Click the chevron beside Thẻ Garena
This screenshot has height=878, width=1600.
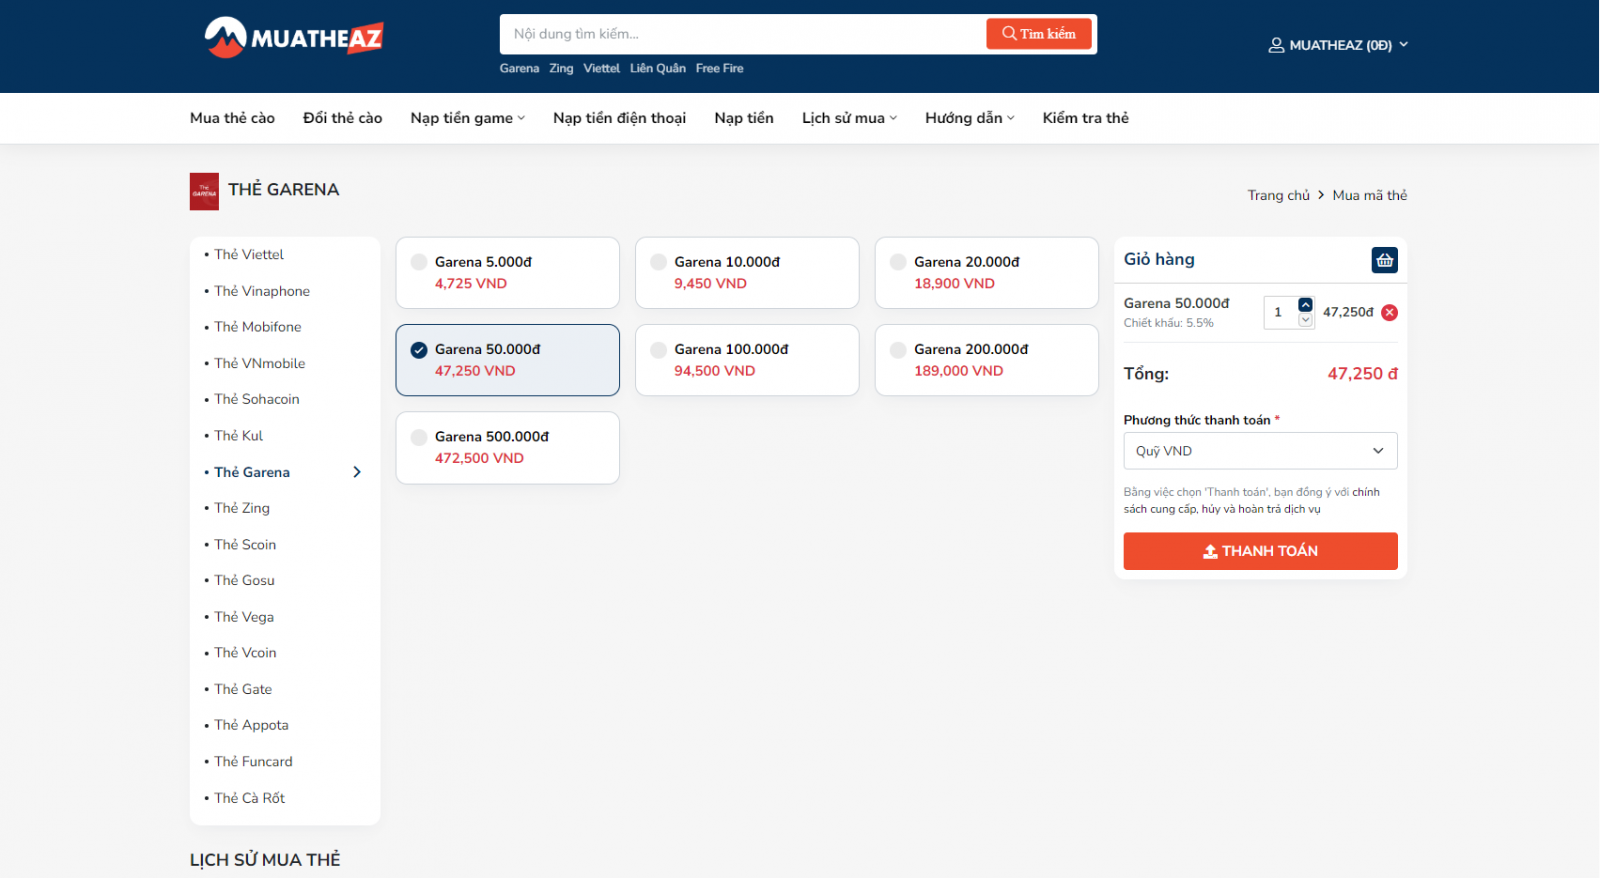(x=357, y=472)
